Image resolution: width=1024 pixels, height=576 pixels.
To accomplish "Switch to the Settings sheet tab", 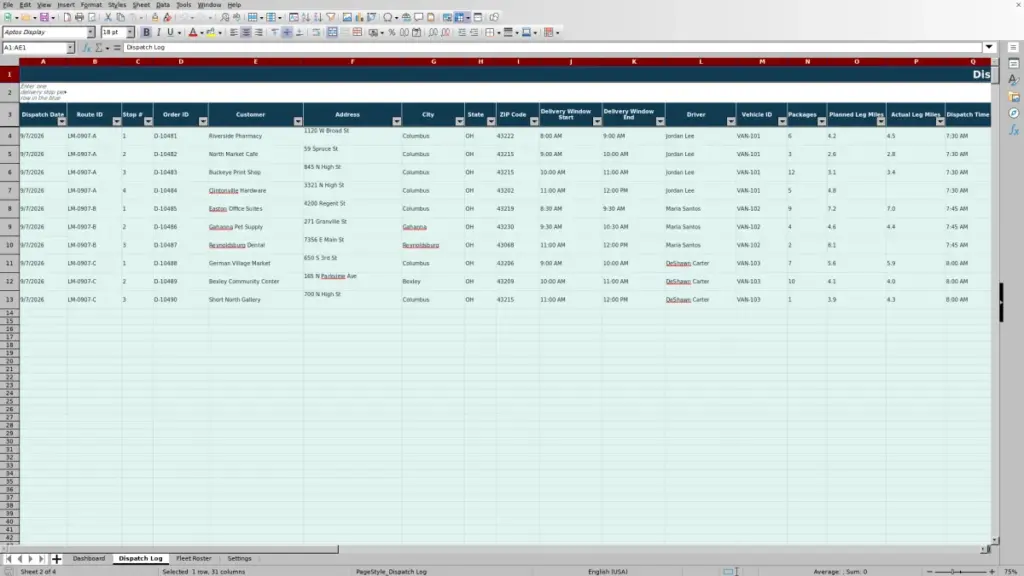I will [x=240, y=558].
